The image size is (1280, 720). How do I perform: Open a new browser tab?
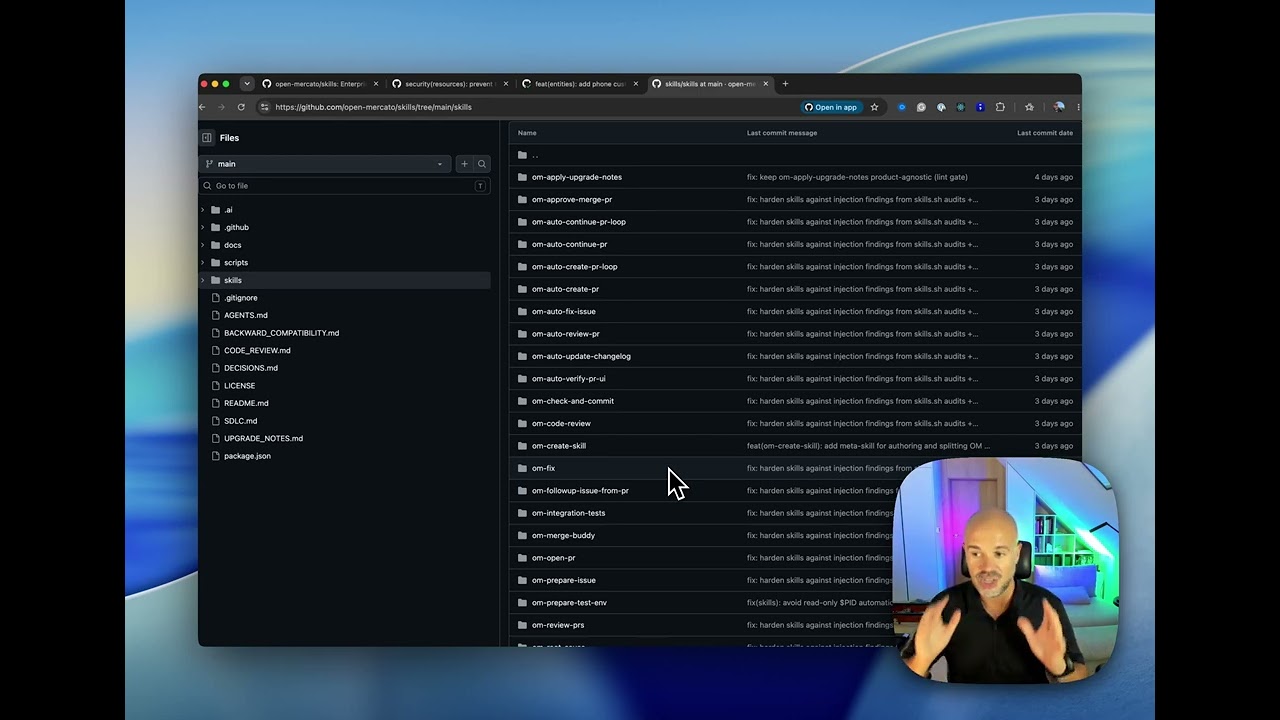(785, 84)
